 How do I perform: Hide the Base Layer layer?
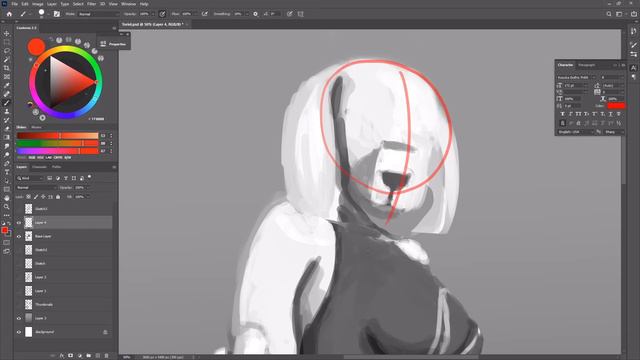[x=19, y=236]
